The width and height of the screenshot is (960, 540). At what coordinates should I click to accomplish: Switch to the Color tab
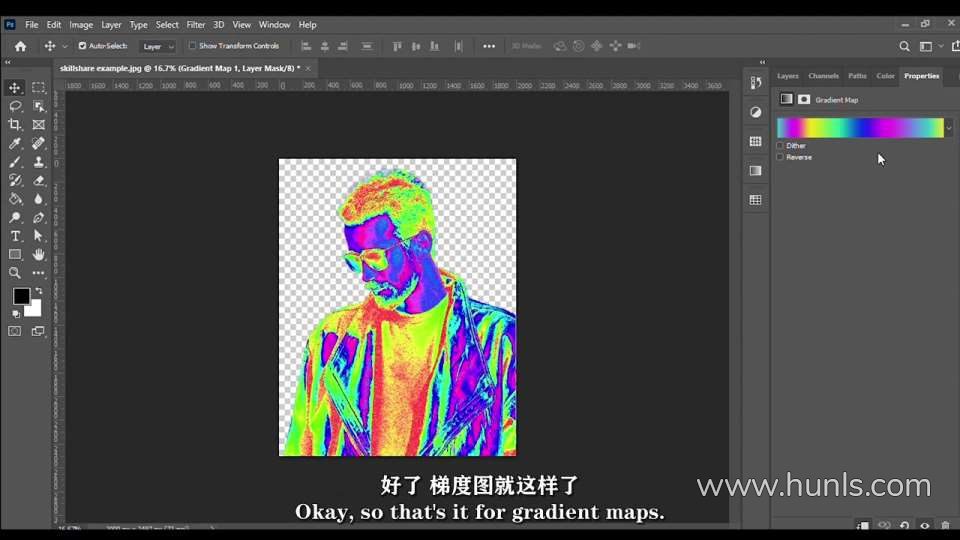[885, 76]
